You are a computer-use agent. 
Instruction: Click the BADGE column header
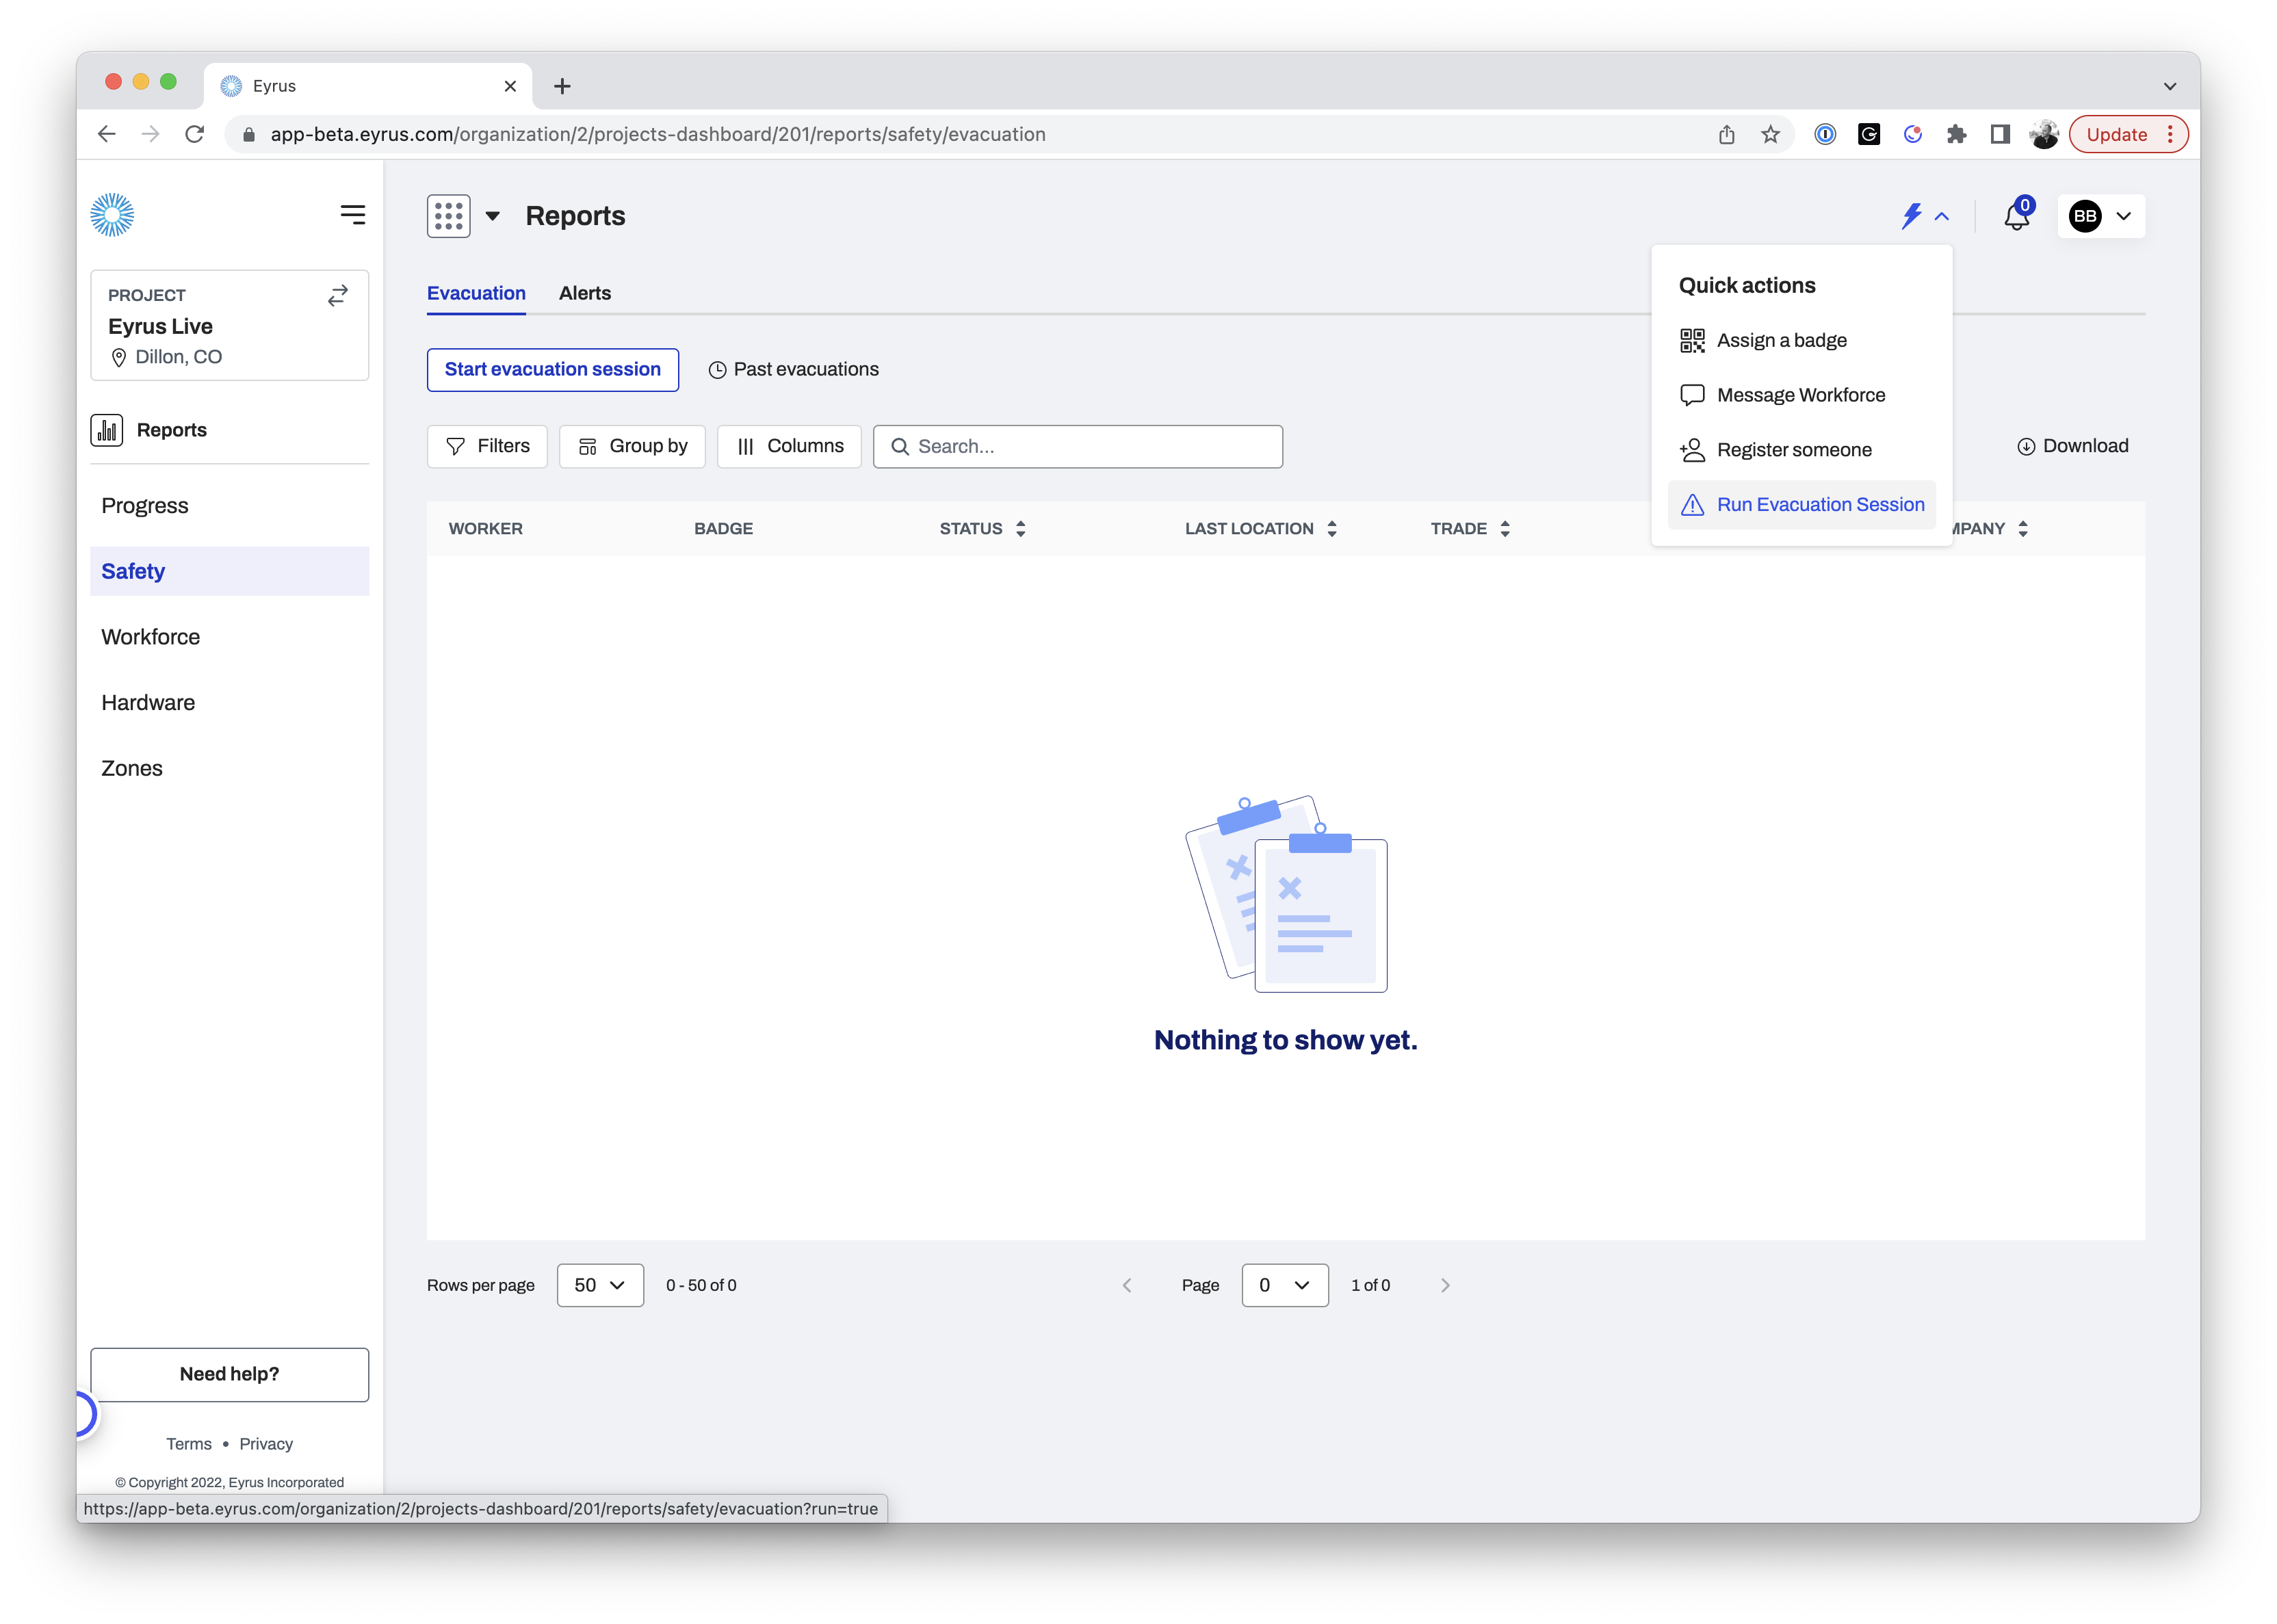coord(724,529)
